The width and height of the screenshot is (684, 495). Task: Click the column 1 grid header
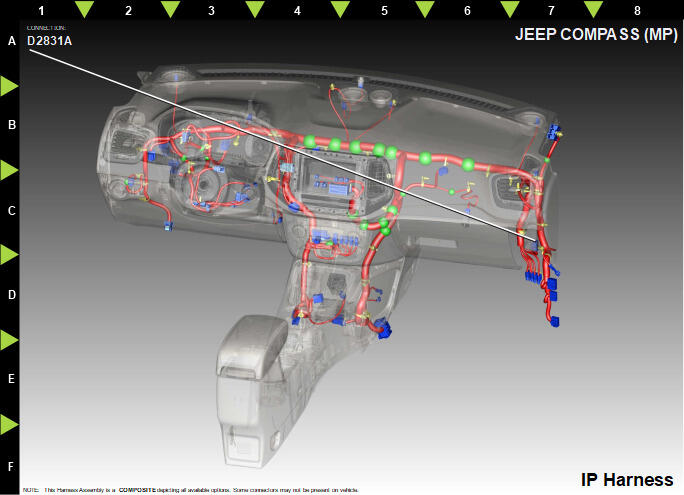point(41,10)
